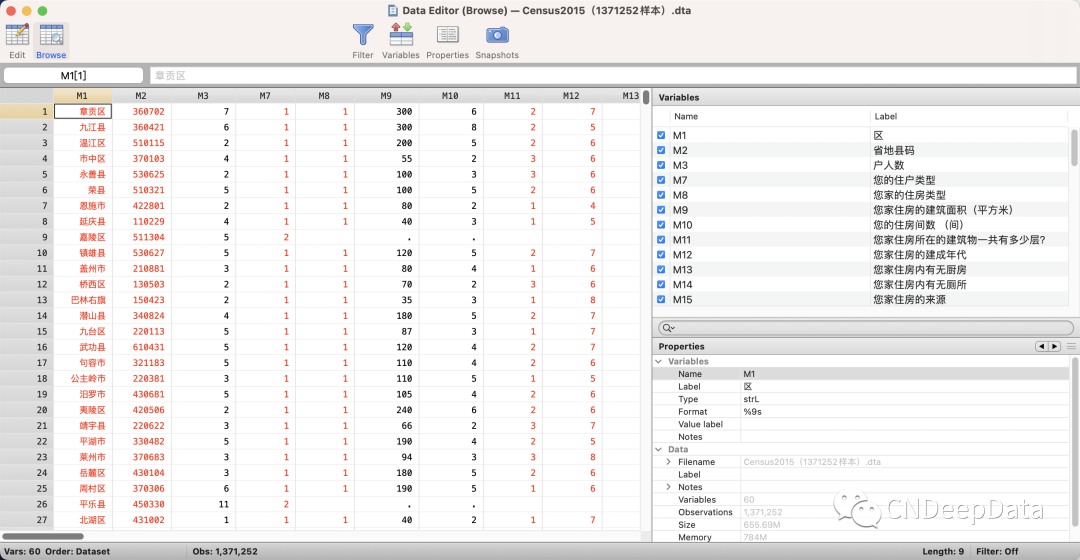
Task: Click the M2 cell 450330
Action: [x=141, y=504]
